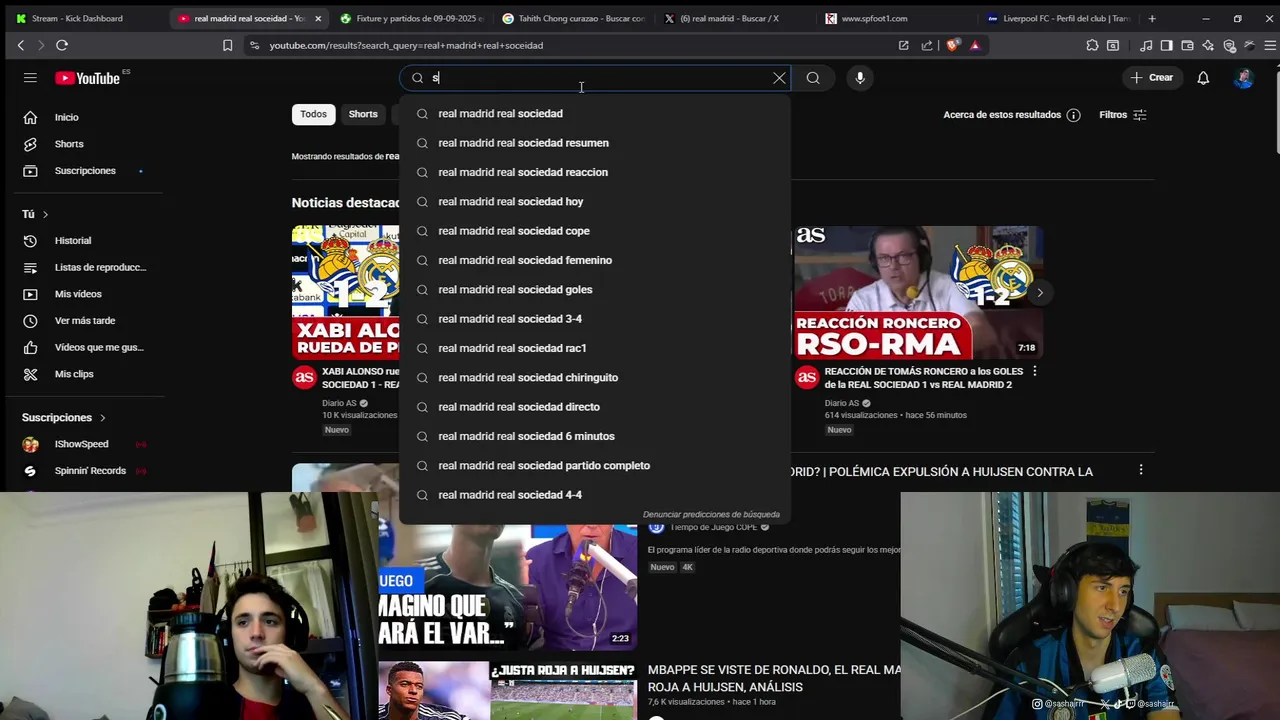This screenshot has width=1280, height=720.
Task: Switch to Liverpool FC Perfil del club tab
Action: (x=1060, y=18)
